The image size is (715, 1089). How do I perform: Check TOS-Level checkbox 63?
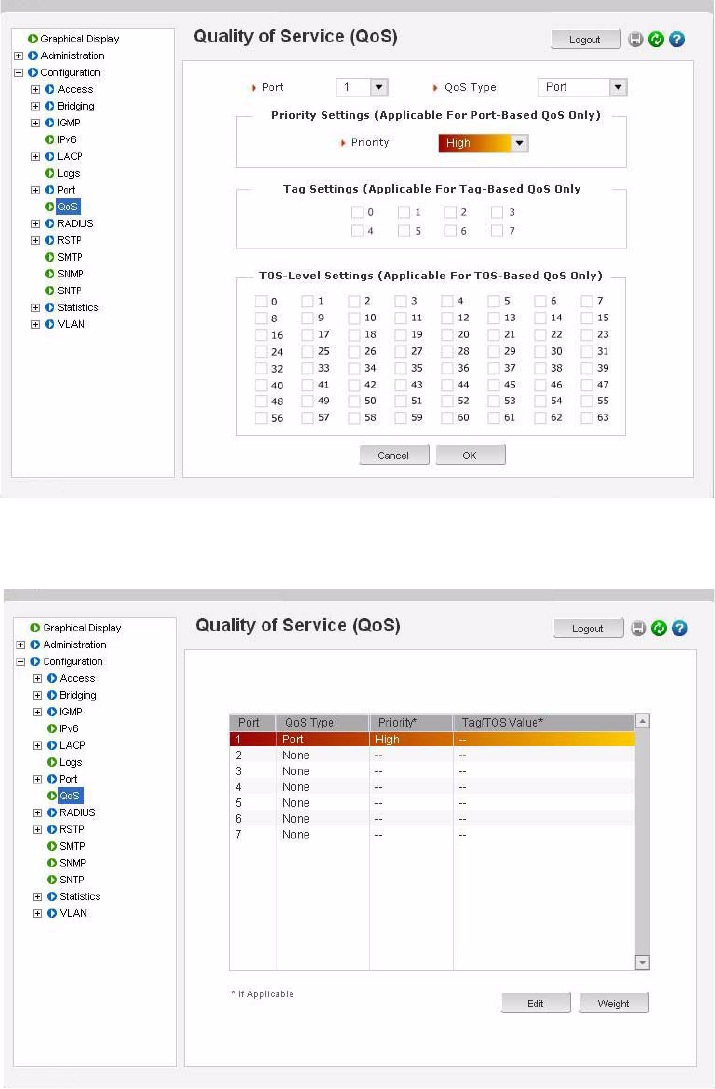586,418
